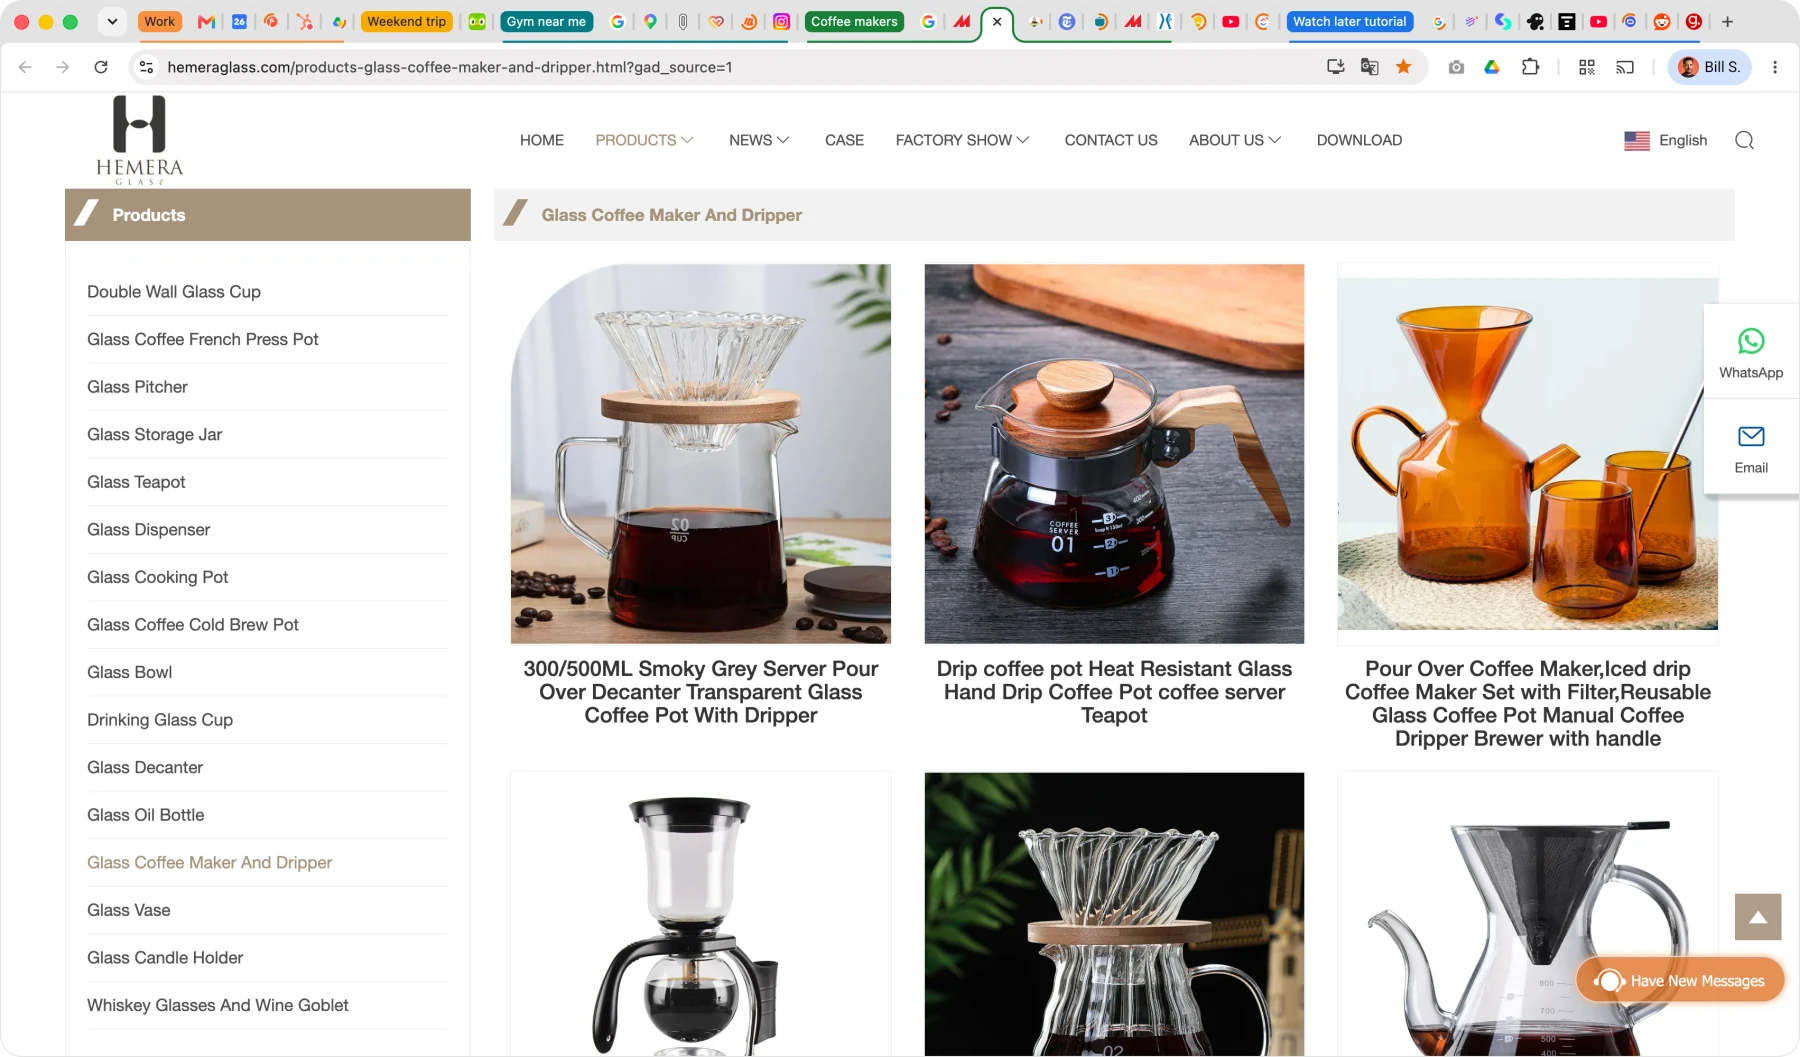Screen dimensions: 1800x1057
Task: Expand the FACTORY SHOW menu
Action: (x=962, y=140)
